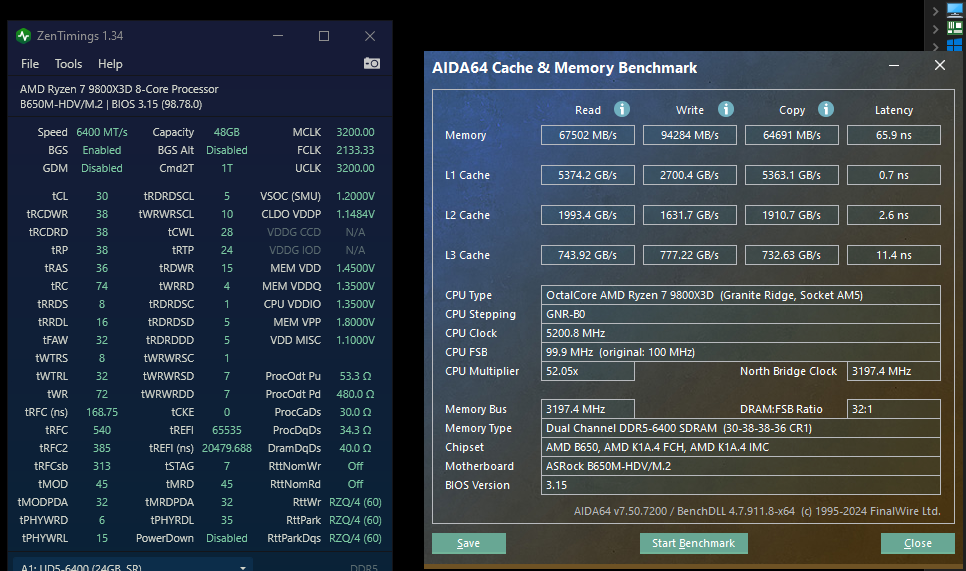Click L3 Cache Read value 743.92 GB/s

coord(588,255)
